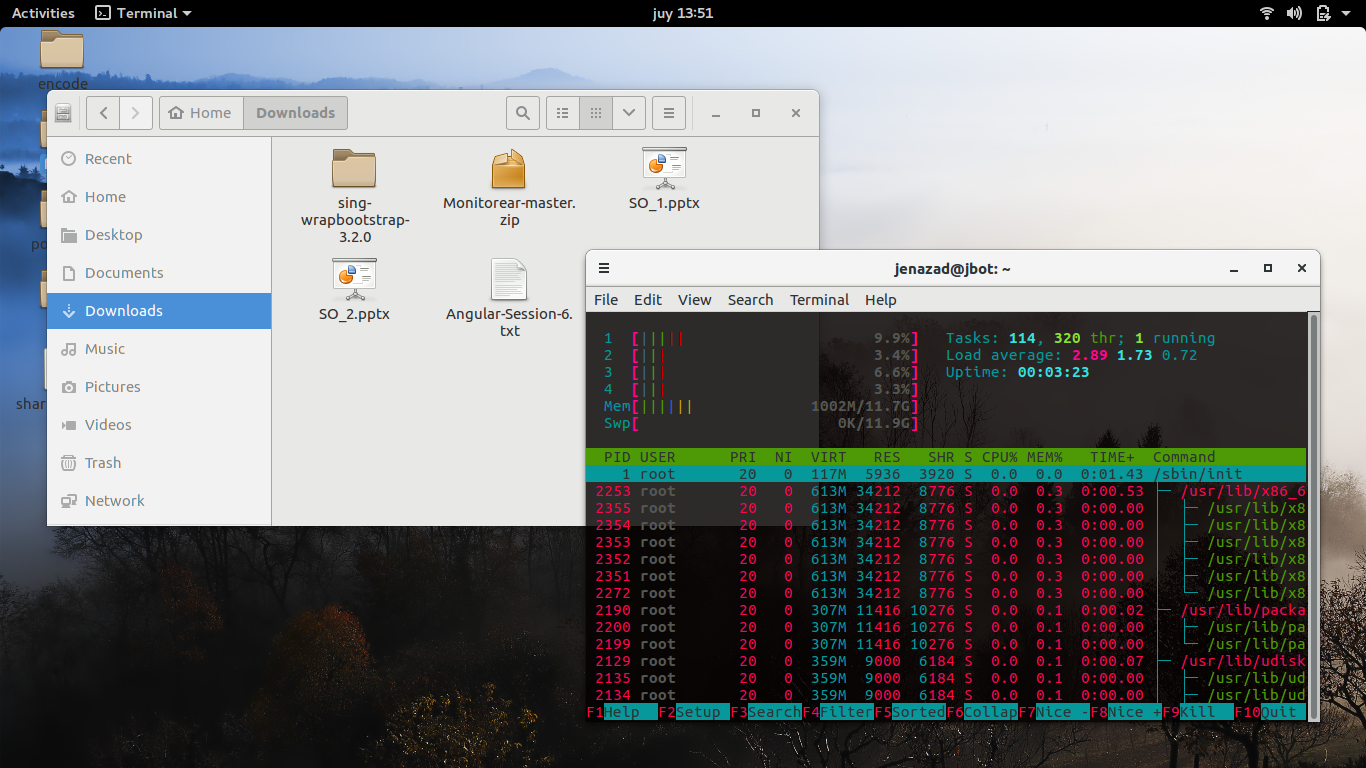Open the system menu arrow in top bar
This screenshot has height=768, width=1366.
[x=1347, y=13]
